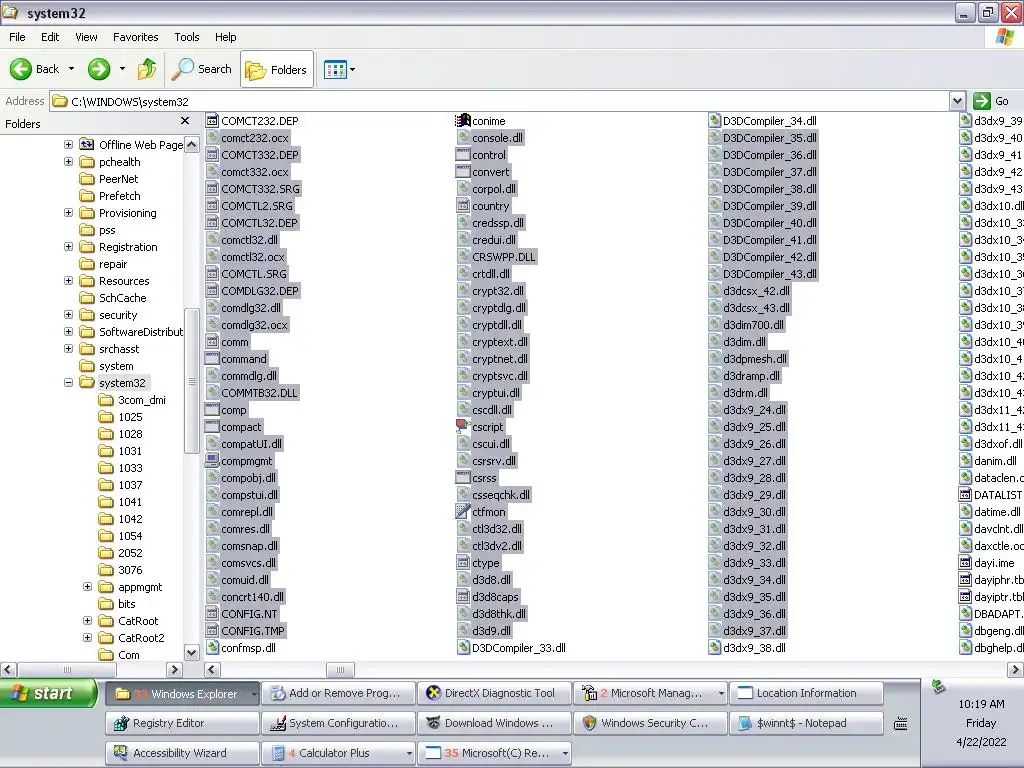
Task: Open the Favorites menu
Action: click(135, 37)
